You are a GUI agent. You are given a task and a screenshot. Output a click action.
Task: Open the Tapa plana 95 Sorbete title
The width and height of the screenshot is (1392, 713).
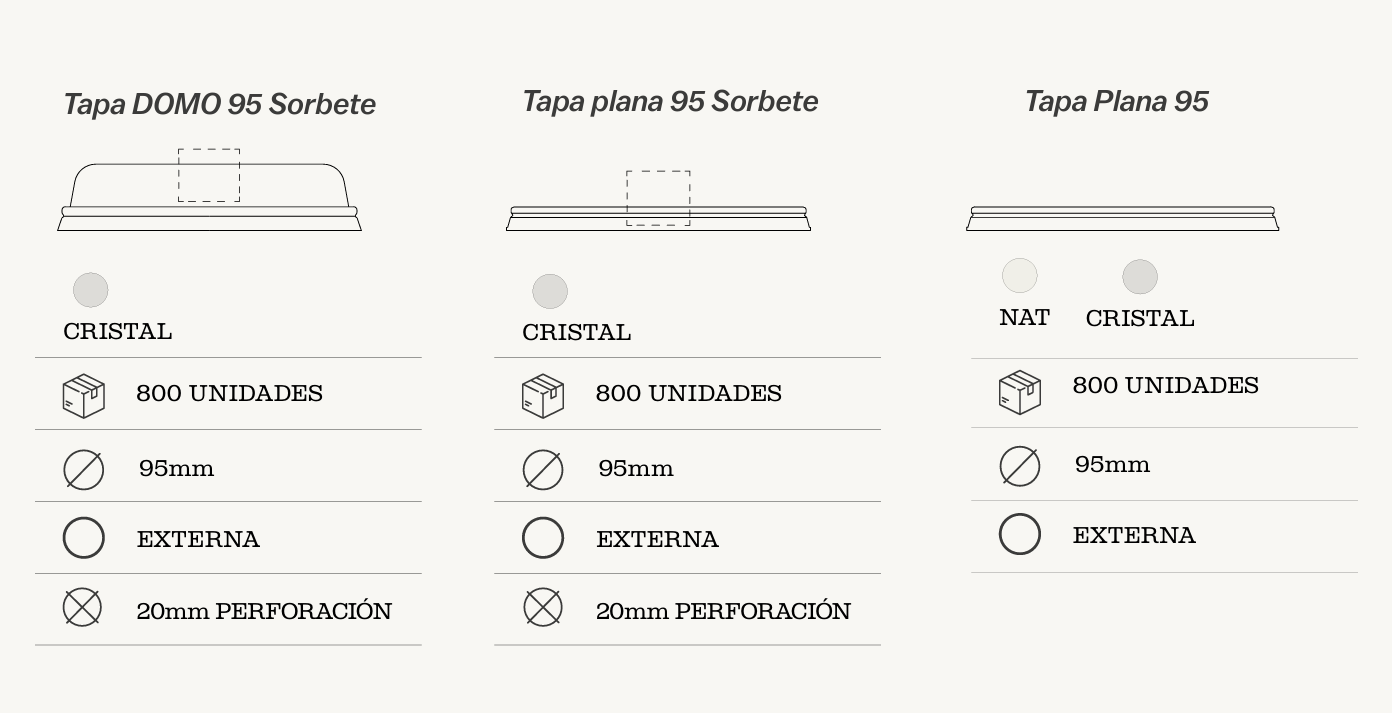(670, 101)
